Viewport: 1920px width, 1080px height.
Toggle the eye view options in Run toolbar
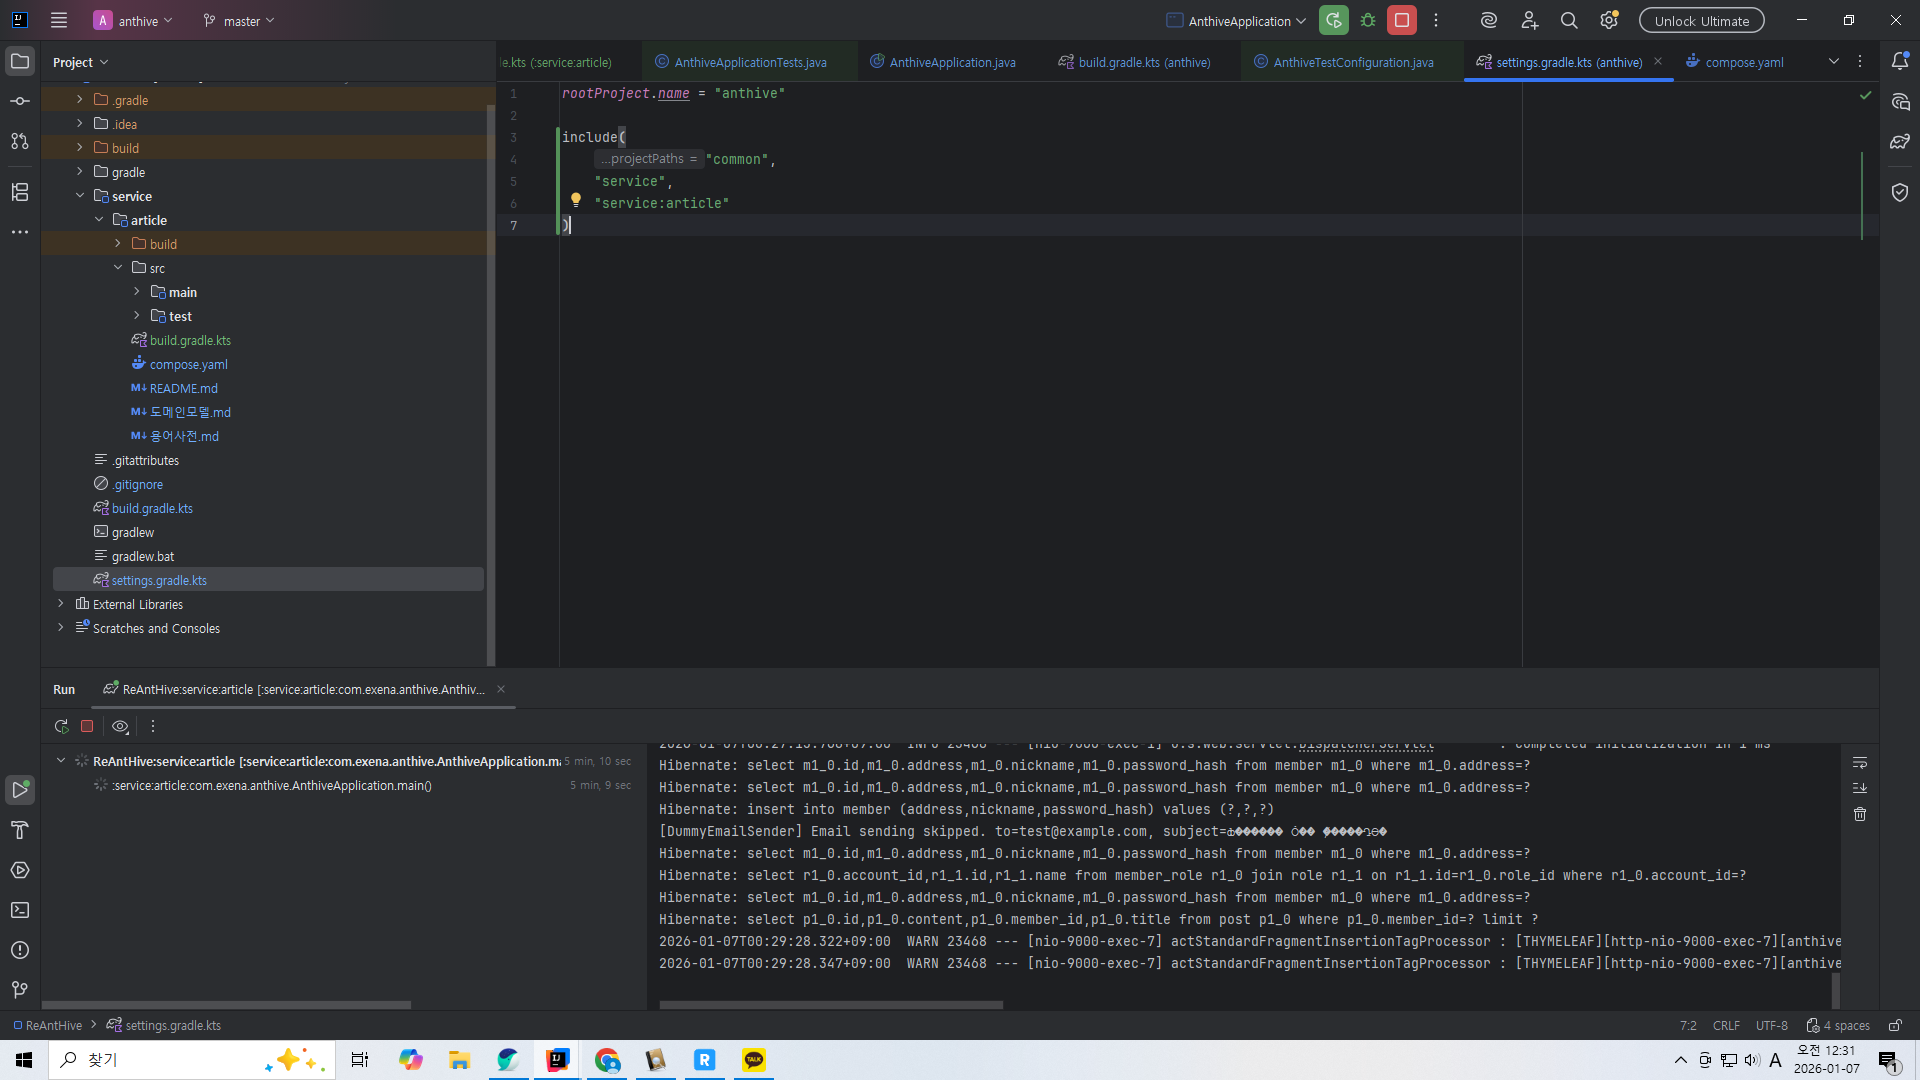[x=120, y=727]
